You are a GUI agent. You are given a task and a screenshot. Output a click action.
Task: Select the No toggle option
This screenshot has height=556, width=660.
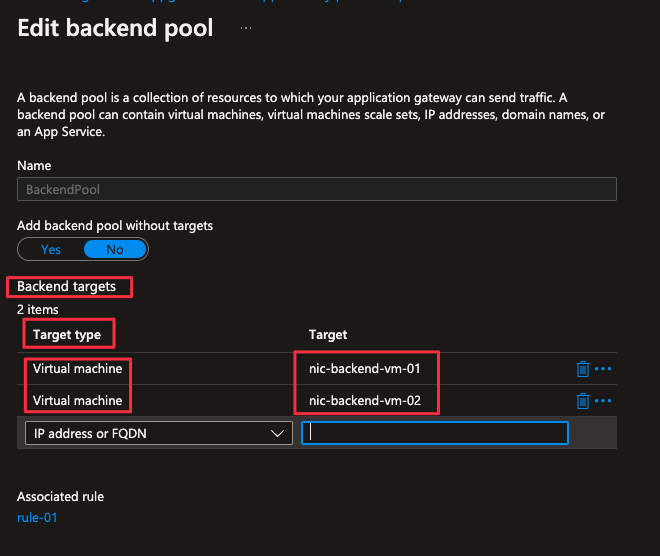[x=115, y=249]
